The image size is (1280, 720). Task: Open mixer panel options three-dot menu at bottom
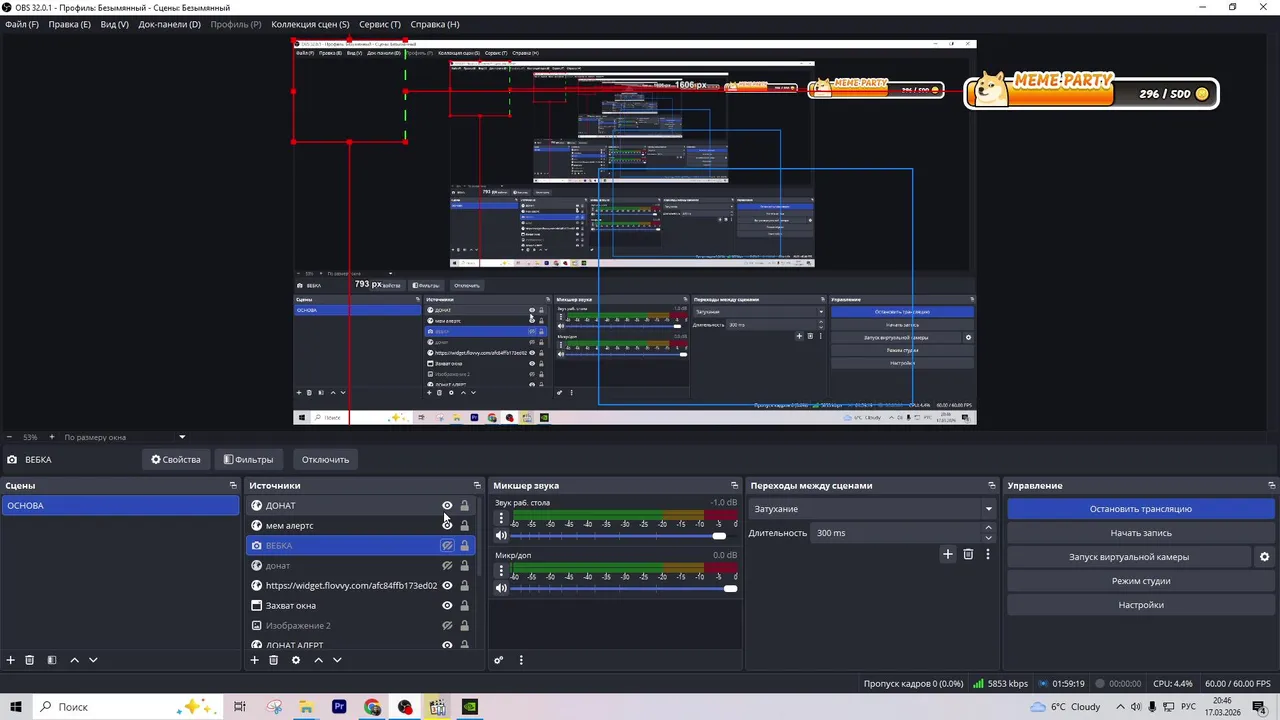pyautogui.click(x=521, y=660)
